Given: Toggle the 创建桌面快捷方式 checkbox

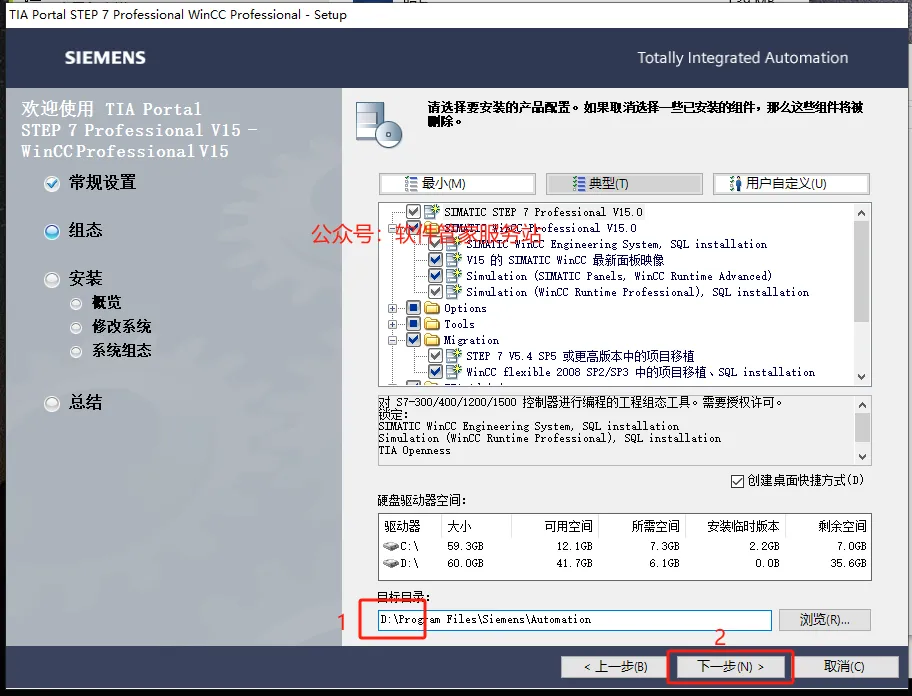Looking at the screenshot, I should pos(737,481).
